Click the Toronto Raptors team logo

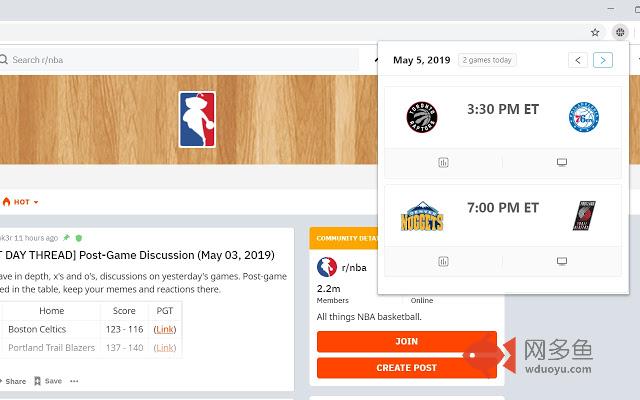coord(422,117)
